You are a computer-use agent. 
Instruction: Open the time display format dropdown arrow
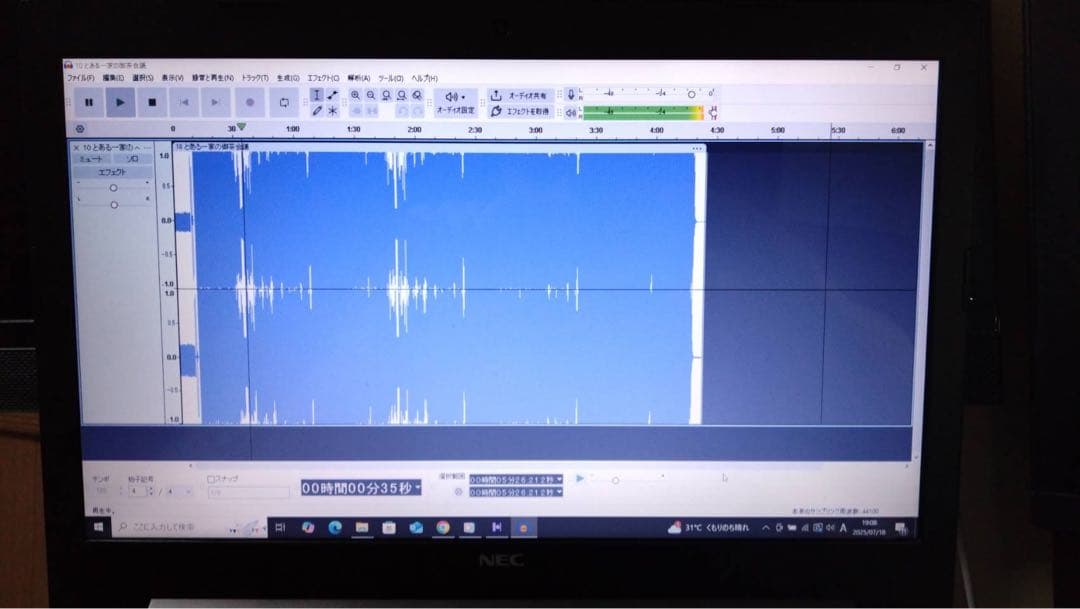coord(417,488)
